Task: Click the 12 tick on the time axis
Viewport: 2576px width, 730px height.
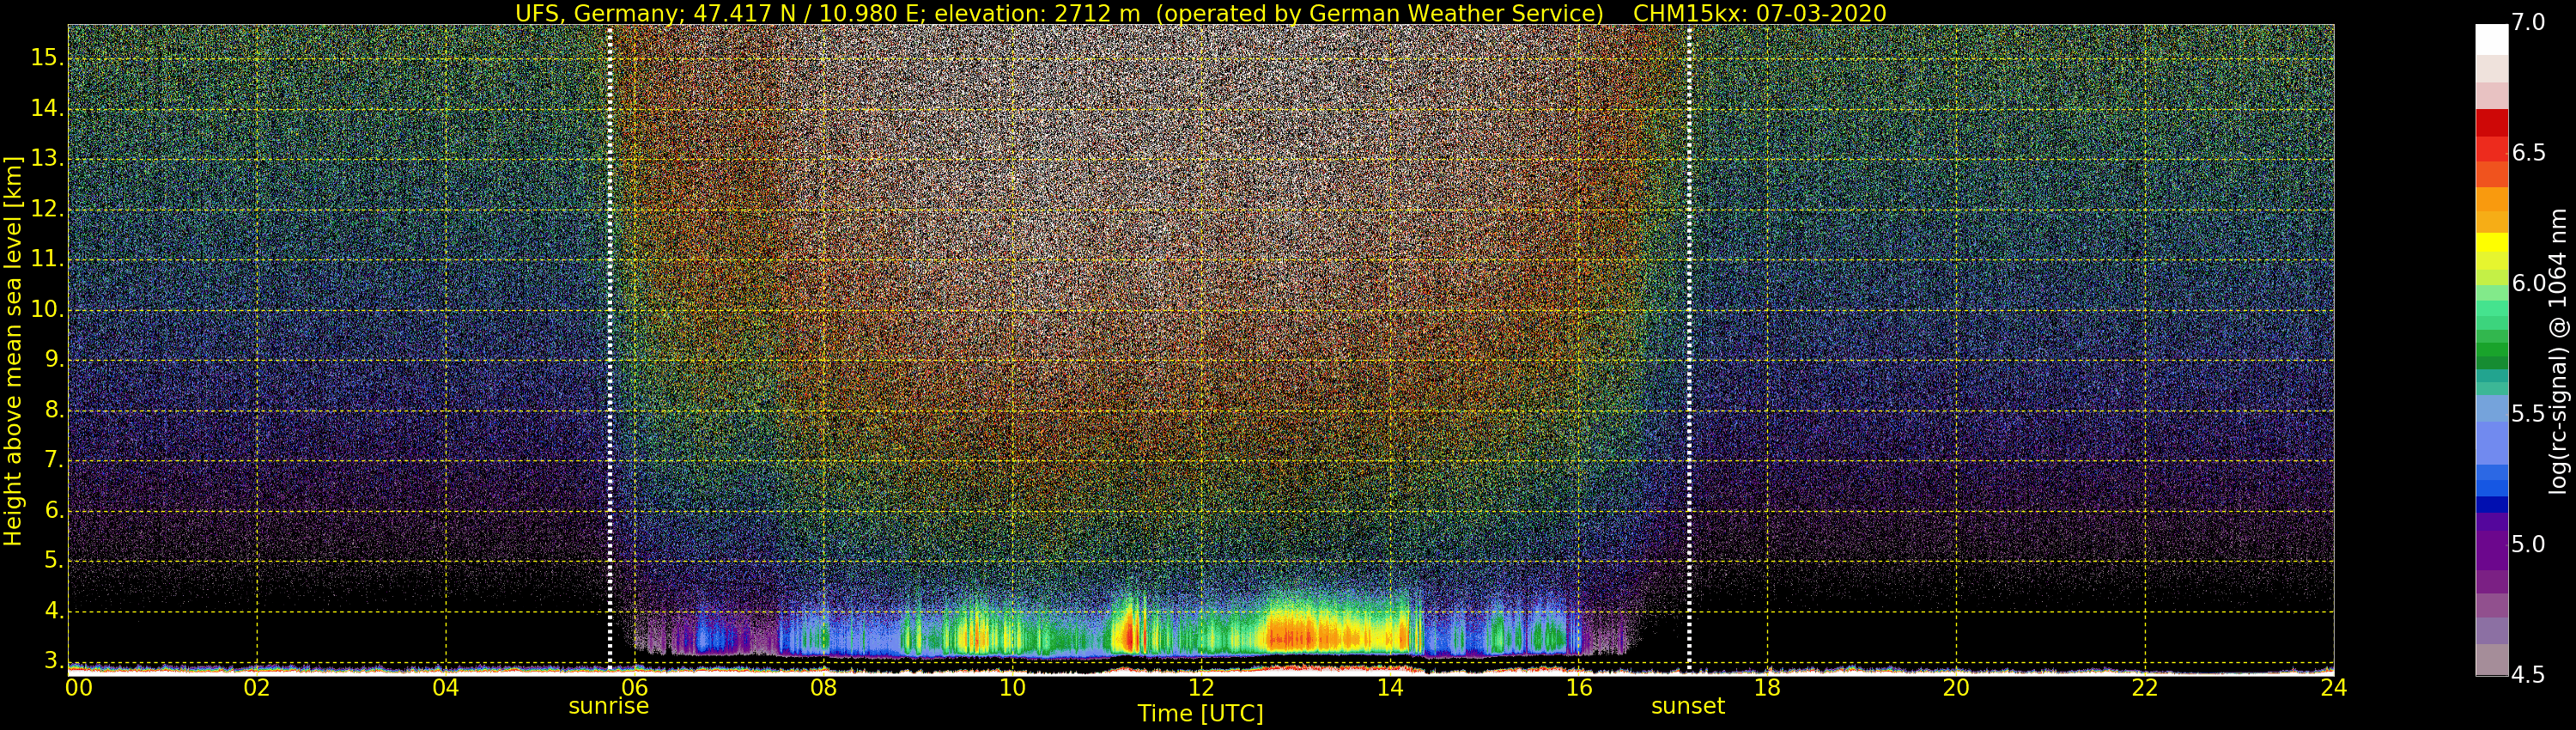Action: click(1200, 688)
